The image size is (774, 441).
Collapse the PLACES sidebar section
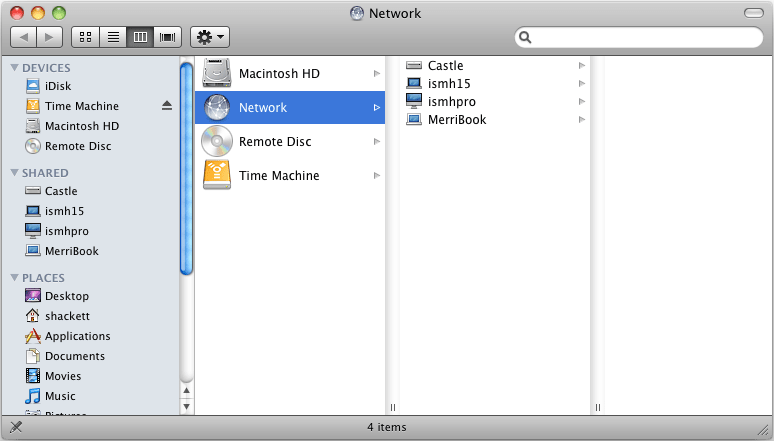(15, 278)
